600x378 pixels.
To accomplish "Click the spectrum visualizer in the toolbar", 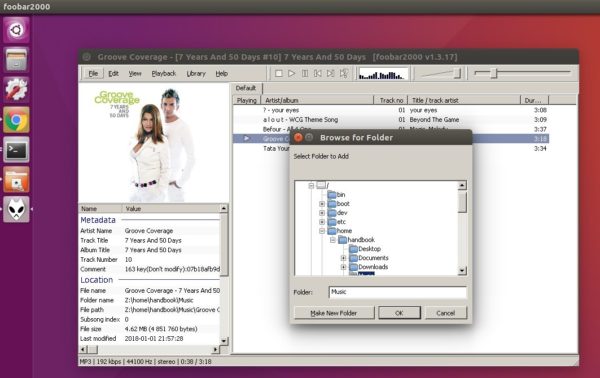I will point(382,73).
